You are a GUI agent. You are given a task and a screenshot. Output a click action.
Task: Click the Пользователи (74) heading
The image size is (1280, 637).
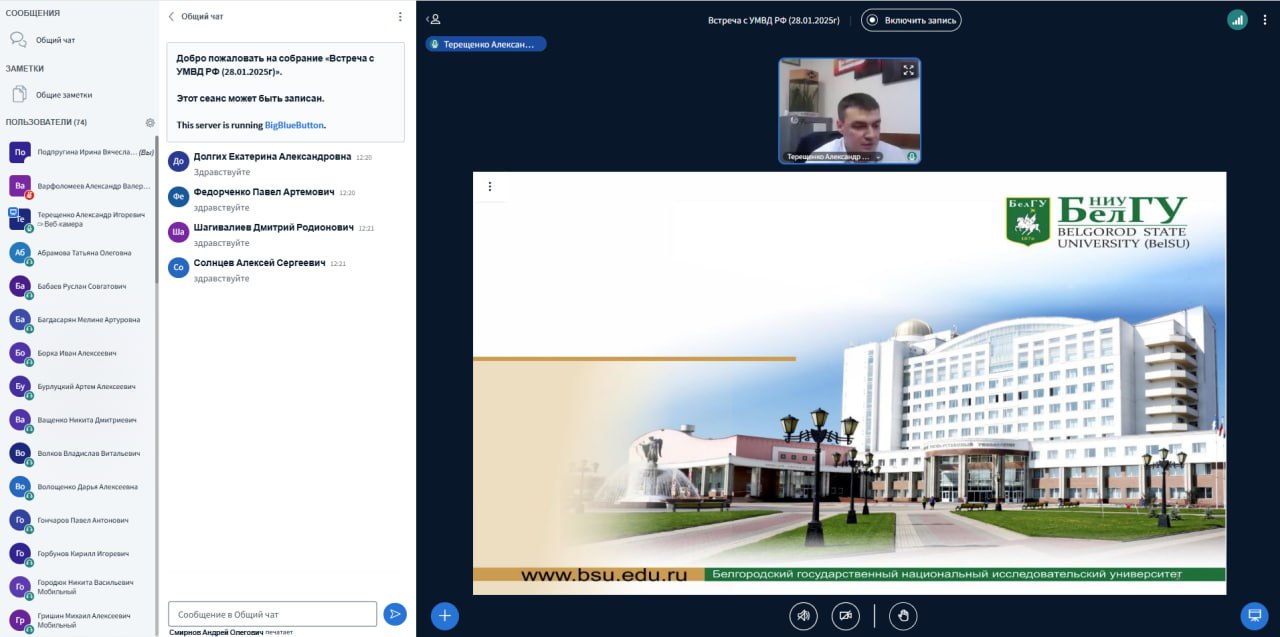pyautogui.click(x=46, y=122)
